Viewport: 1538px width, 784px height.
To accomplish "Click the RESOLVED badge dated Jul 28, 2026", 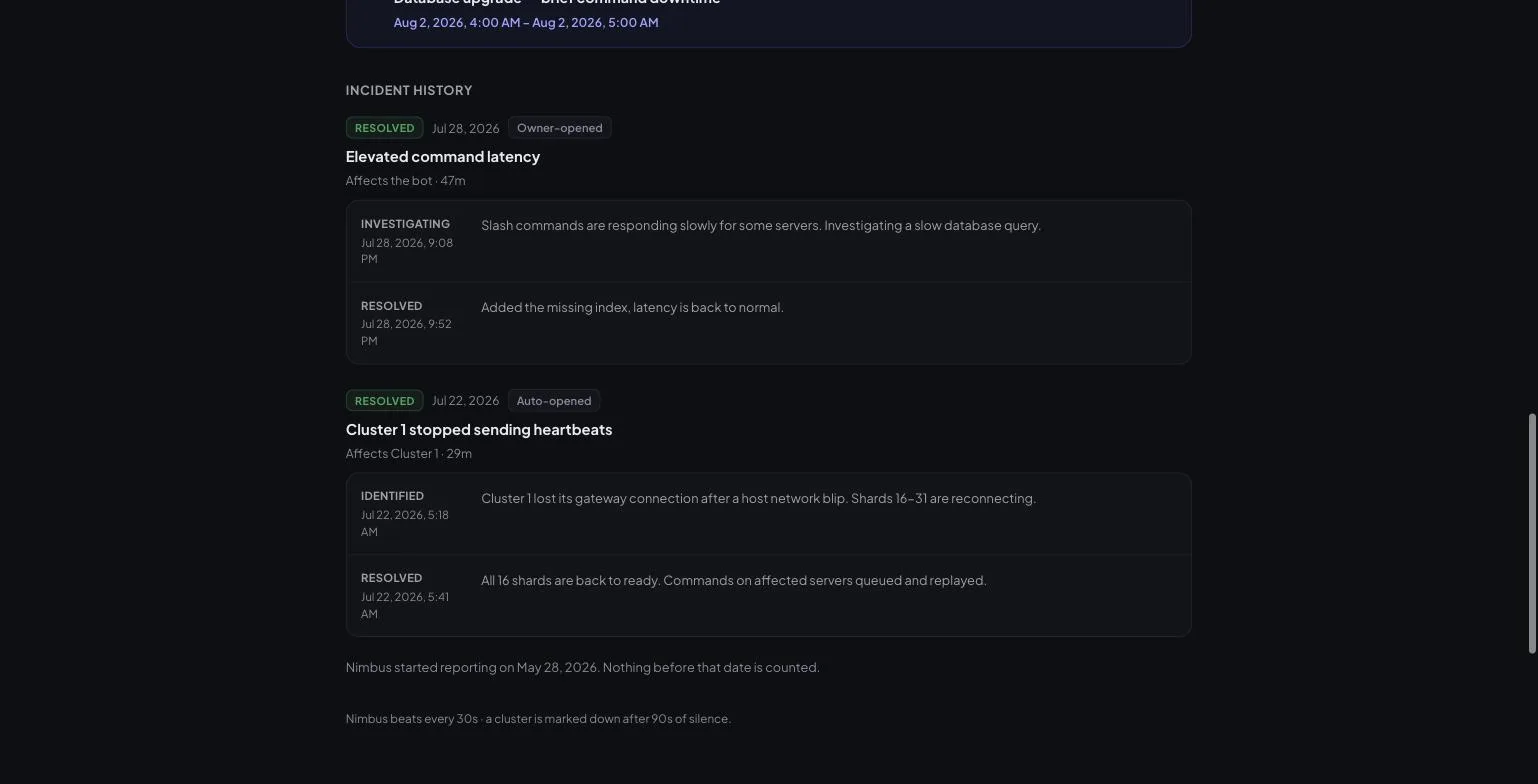I will coord(384,128).
